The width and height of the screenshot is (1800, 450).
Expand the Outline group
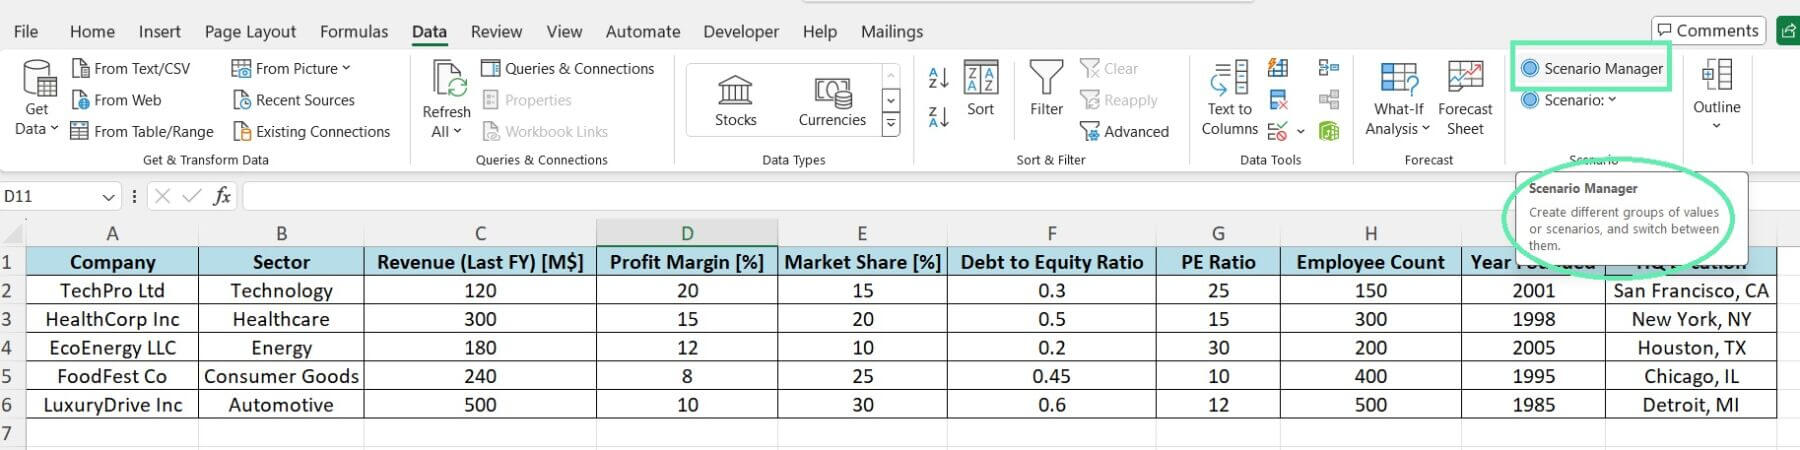pyautogui.click(x=1716, y=96)
